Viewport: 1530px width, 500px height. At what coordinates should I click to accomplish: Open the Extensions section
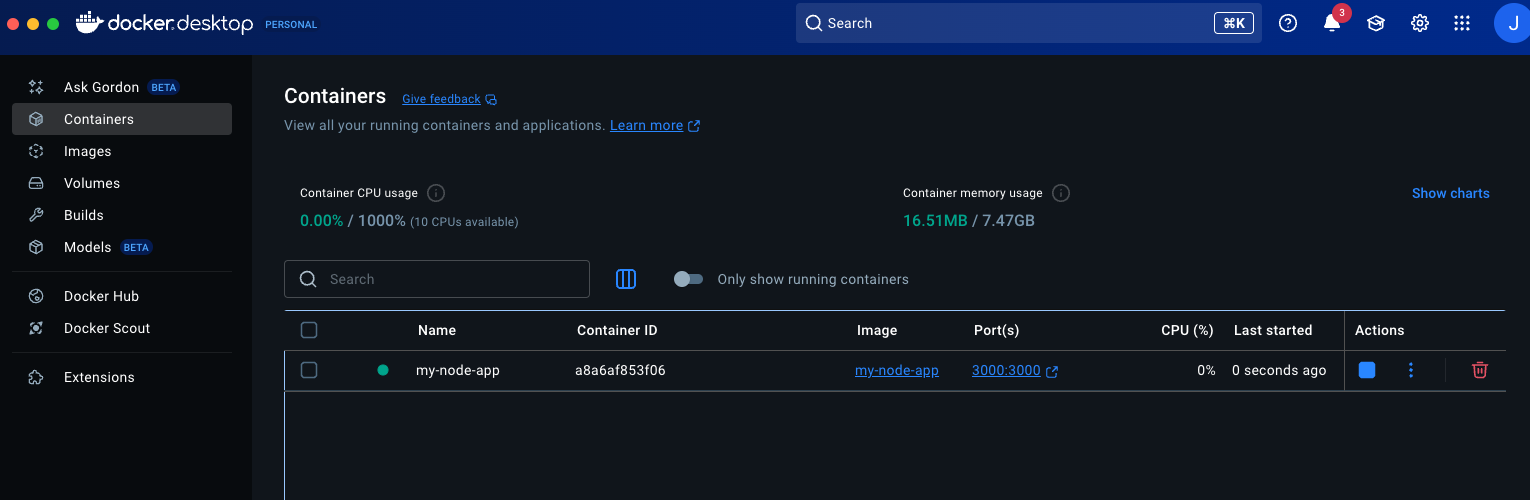122,377
